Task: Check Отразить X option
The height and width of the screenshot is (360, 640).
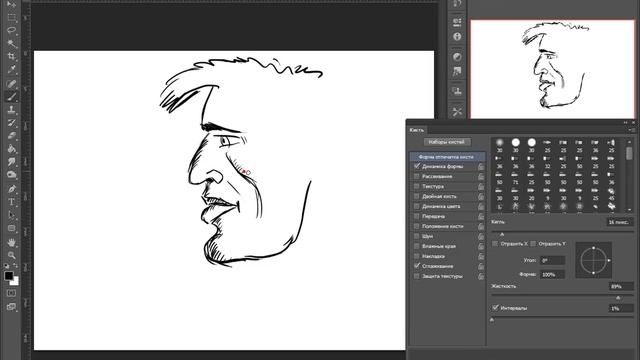Action: 495,244
